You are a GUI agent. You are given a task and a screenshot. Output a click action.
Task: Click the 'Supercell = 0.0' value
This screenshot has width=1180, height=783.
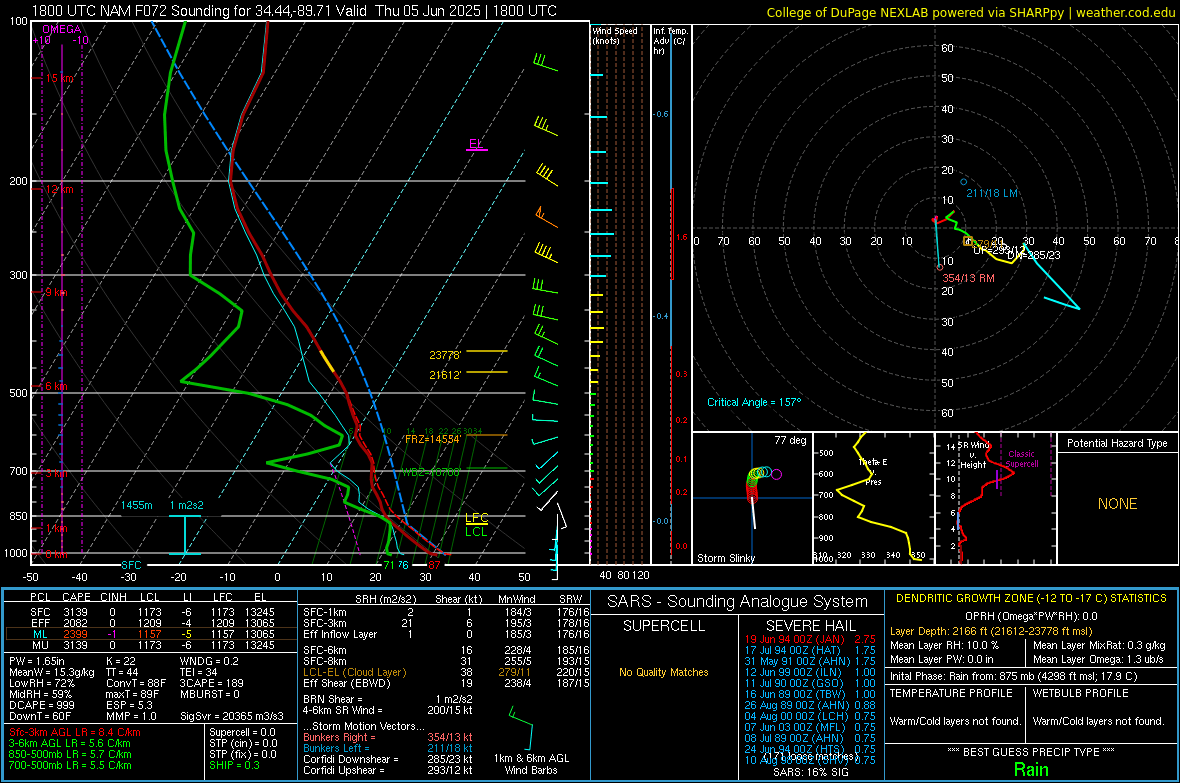tap(242, 733)
